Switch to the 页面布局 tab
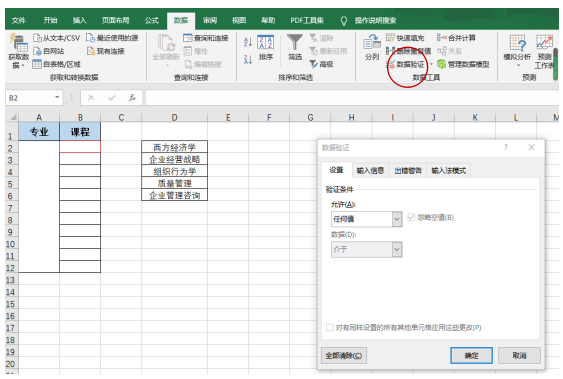 [115, 20]
